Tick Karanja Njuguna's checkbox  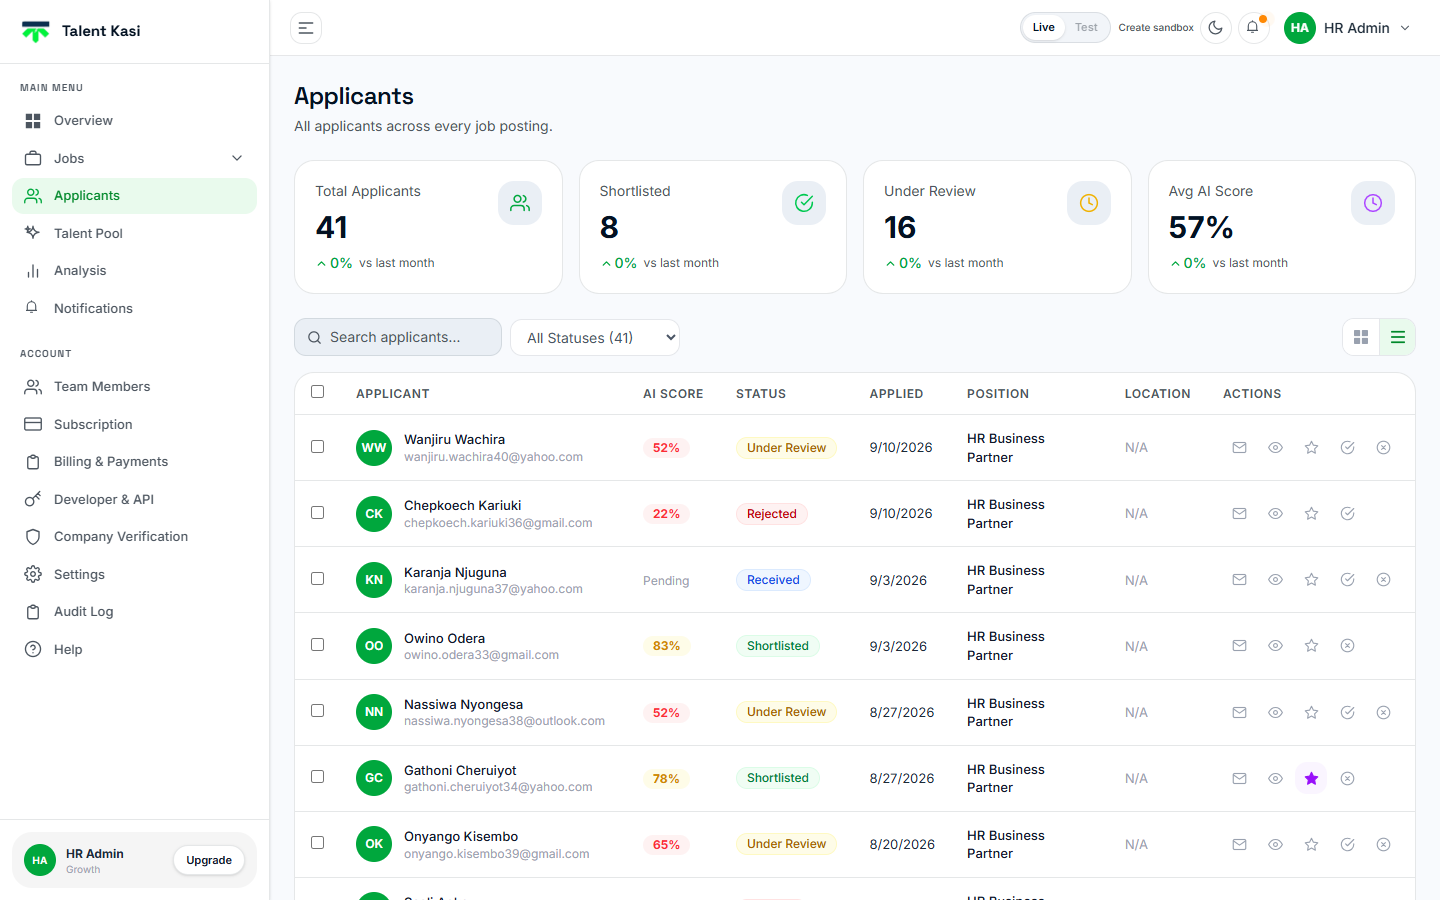pos(317,579)
